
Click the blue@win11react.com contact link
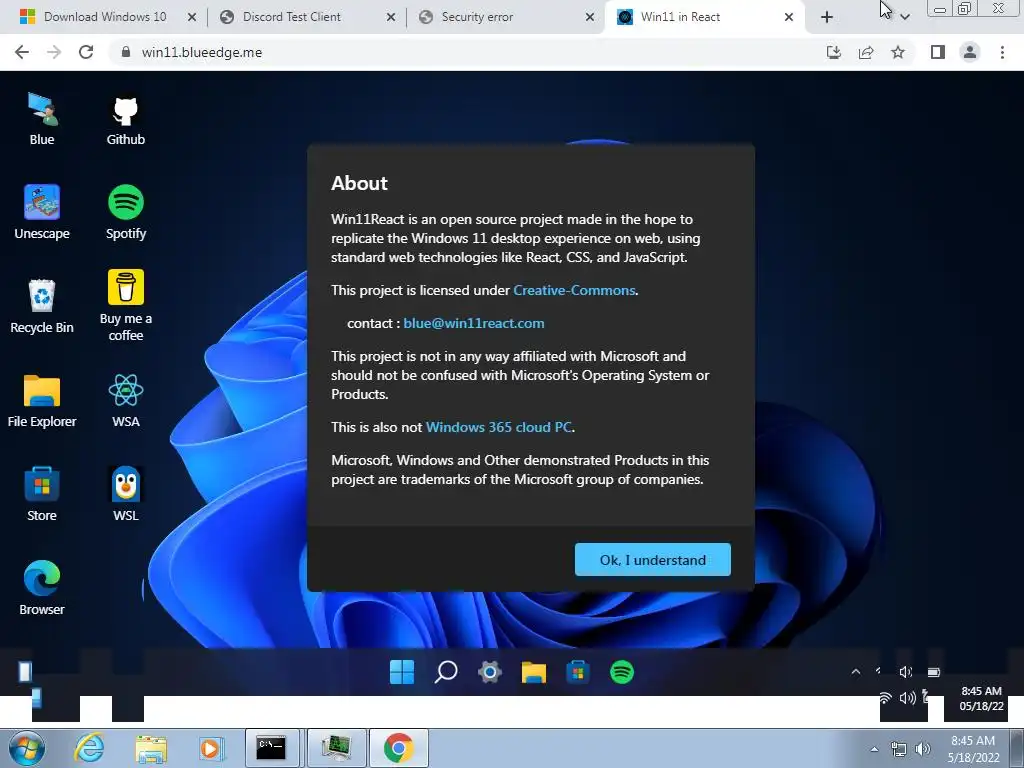point(473,323)
